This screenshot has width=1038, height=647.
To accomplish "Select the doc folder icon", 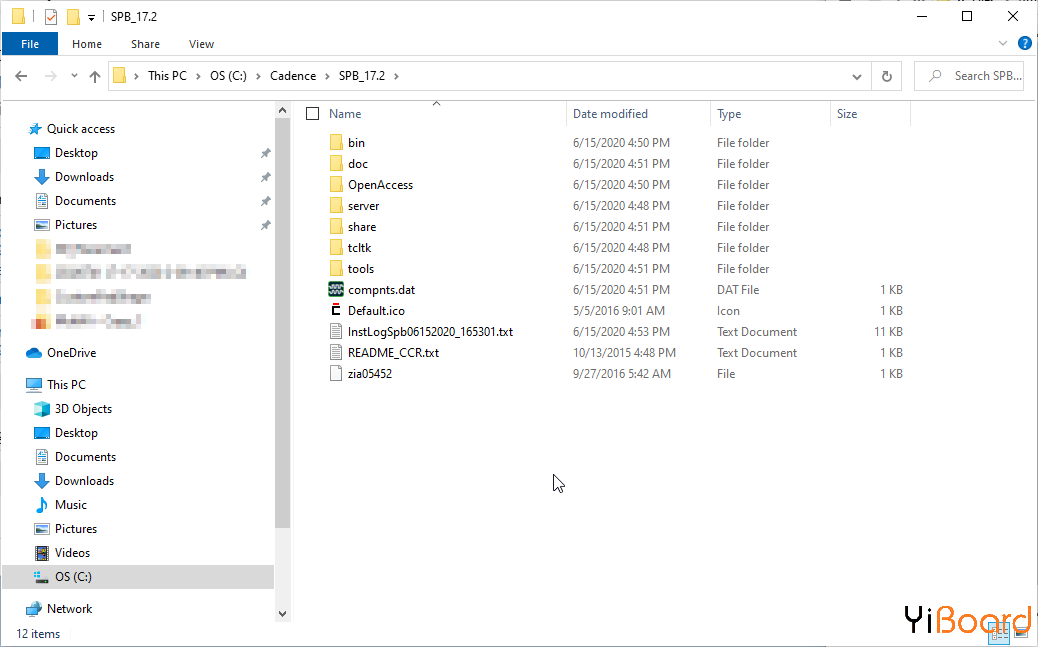I will point(336,164).
